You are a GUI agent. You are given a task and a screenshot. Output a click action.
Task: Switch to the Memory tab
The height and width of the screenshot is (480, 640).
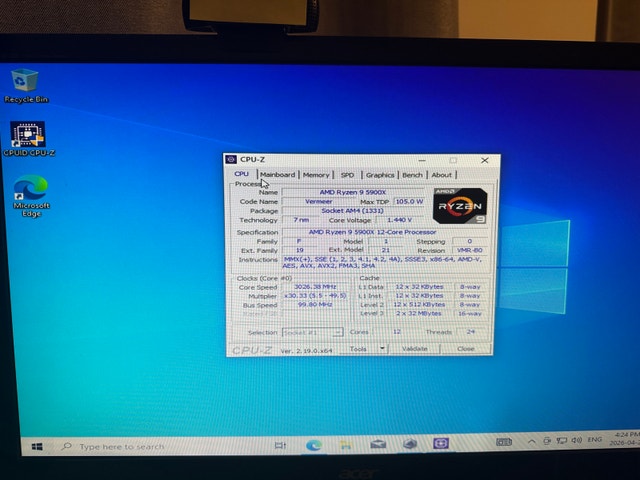(x=316, y=175)
